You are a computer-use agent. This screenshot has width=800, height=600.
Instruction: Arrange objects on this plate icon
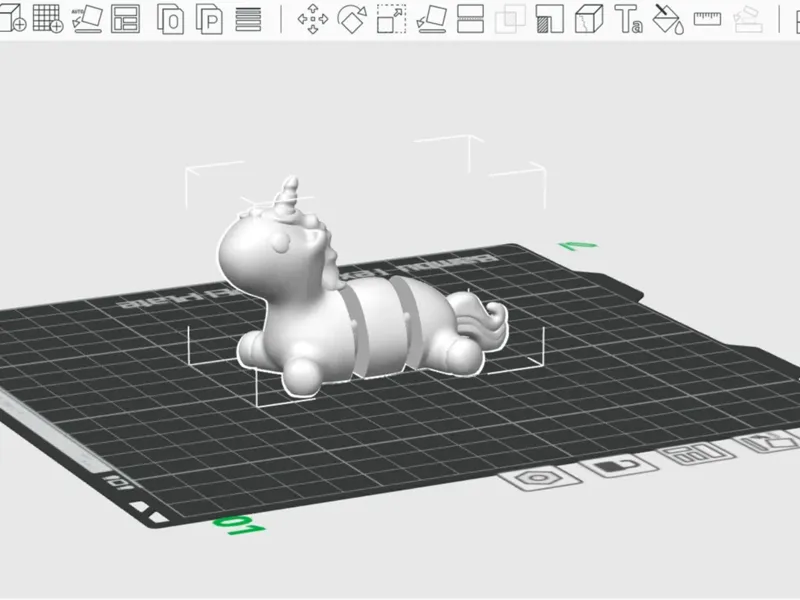pos(696,453)
